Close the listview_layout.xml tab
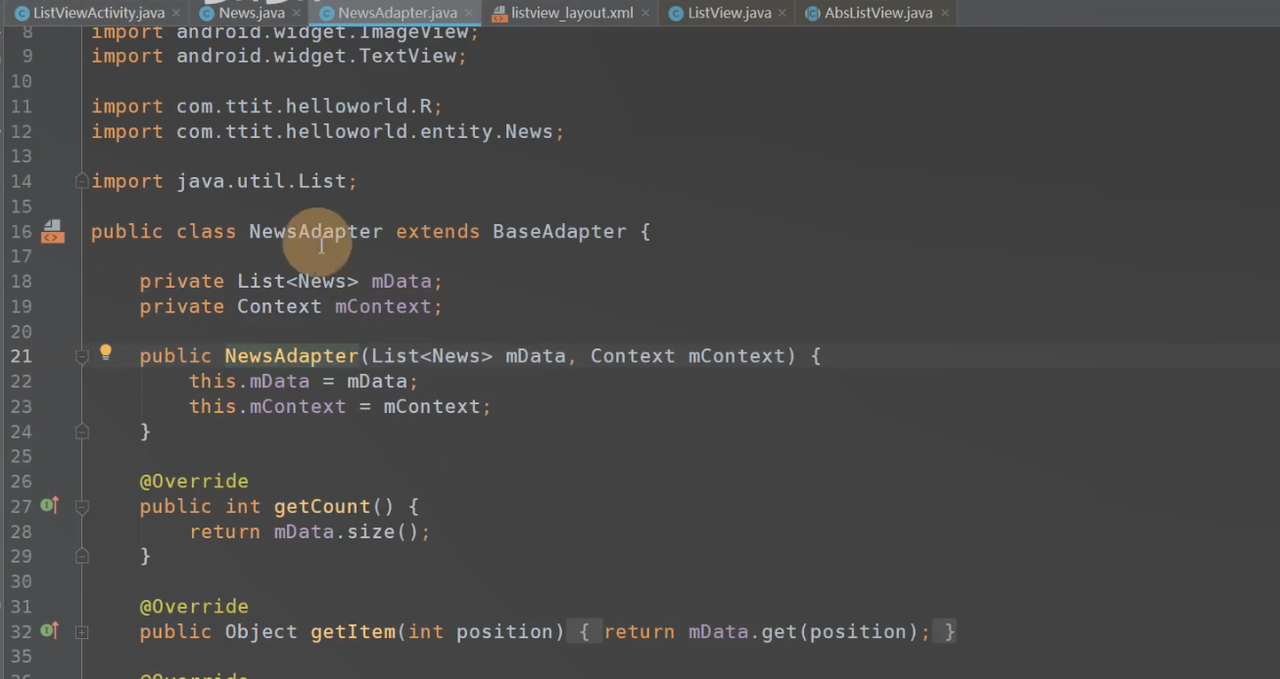 coord(645,14)
